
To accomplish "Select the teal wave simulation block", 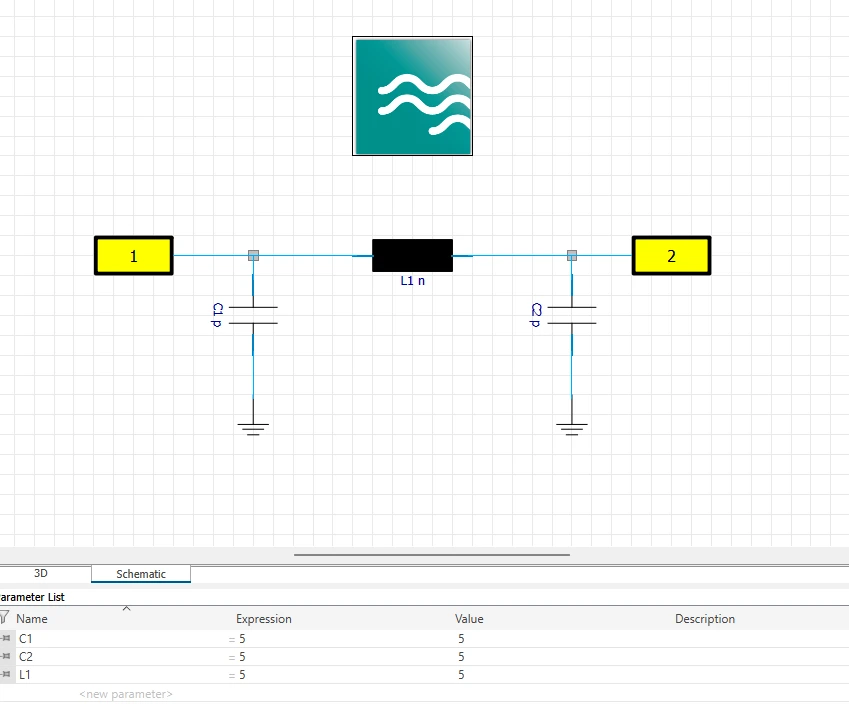I will tap(412, 96).
